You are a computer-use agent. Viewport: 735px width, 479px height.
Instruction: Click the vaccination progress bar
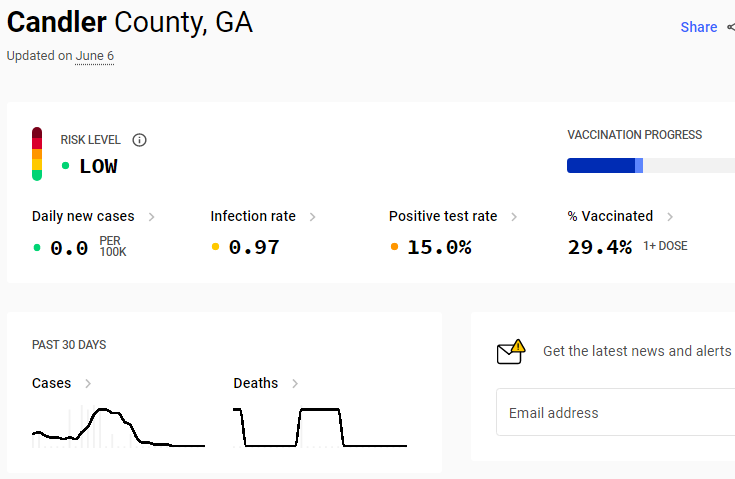click(651, 165)
